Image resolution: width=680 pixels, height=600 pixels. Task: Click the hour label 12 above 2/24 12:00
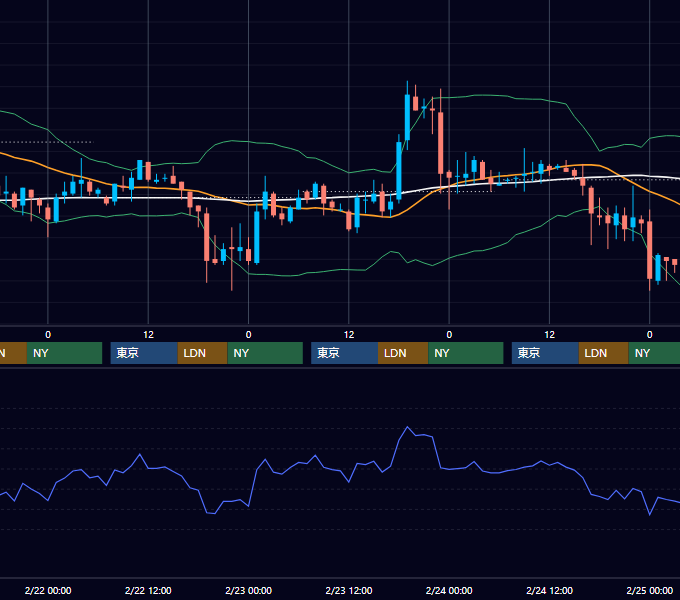(x=549, y=335)
